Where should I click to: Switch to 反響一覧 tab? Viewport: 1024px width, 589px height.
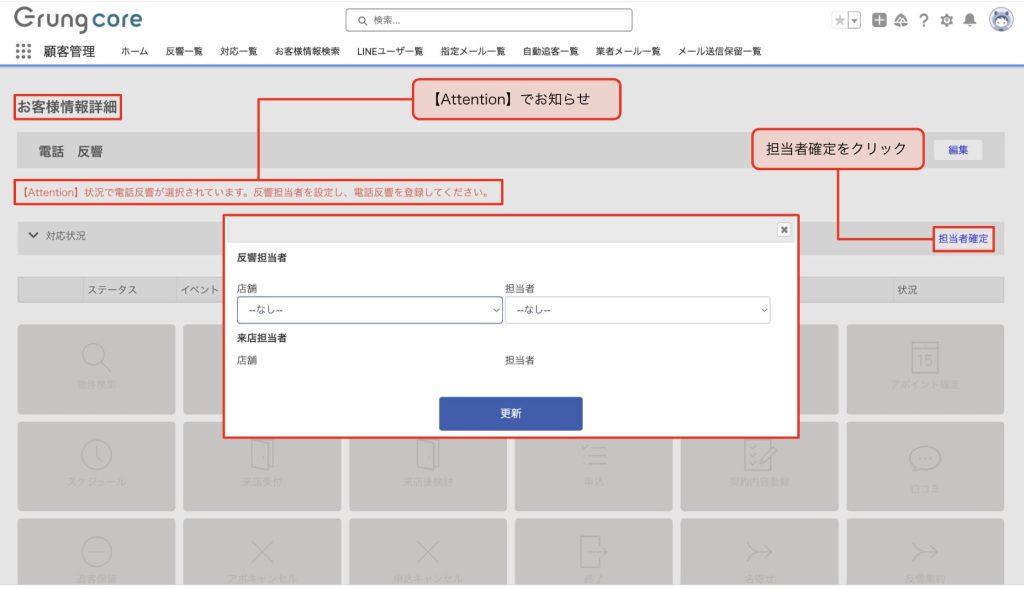(184, 51)
